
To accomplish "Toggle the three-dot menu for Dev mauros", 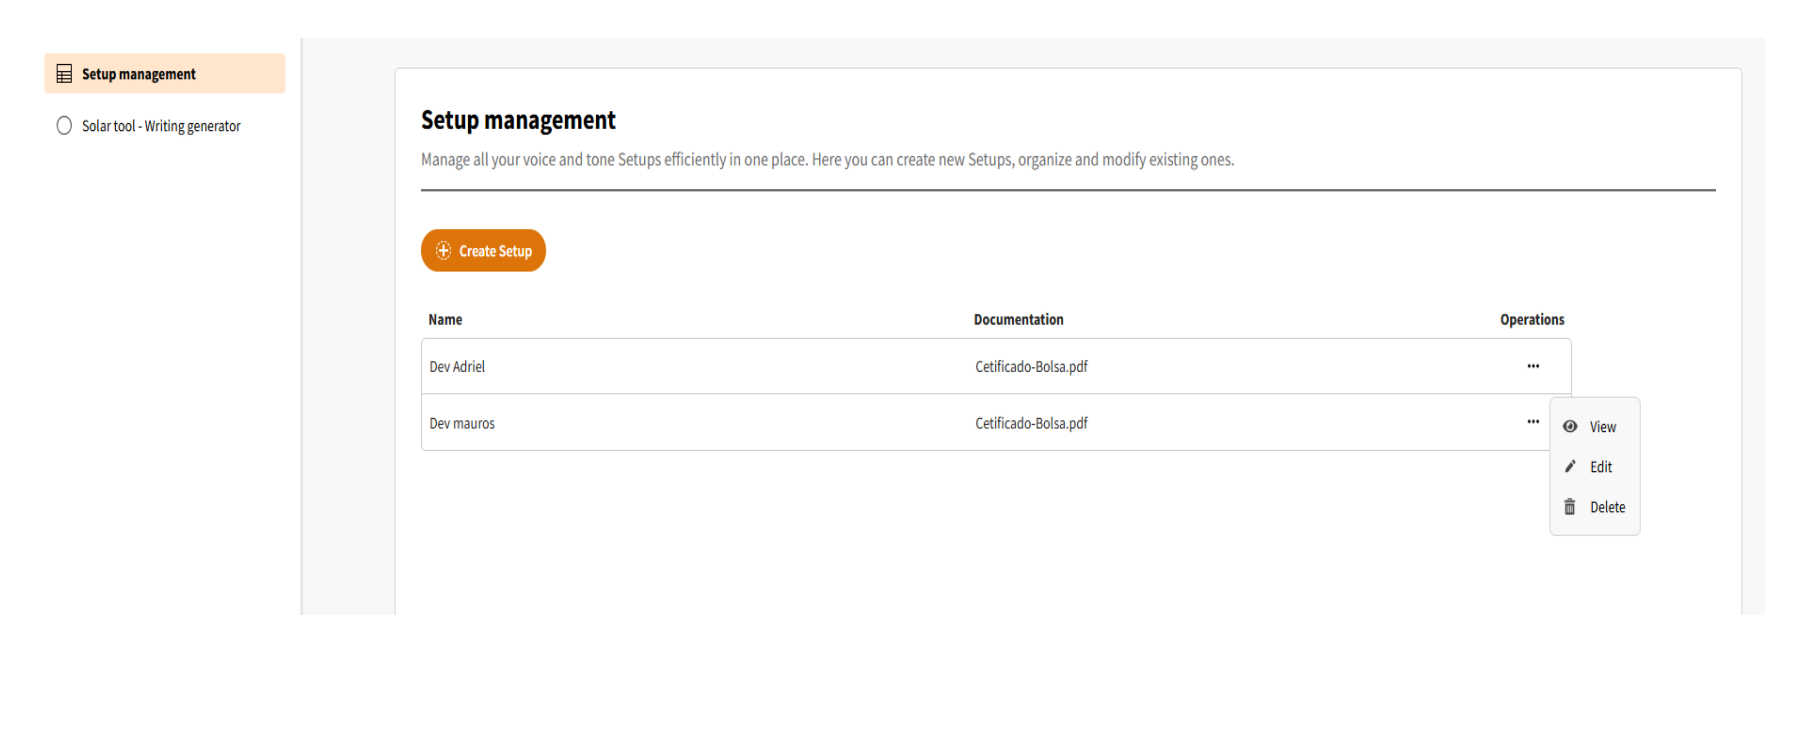I will [x=1532, y=422].
